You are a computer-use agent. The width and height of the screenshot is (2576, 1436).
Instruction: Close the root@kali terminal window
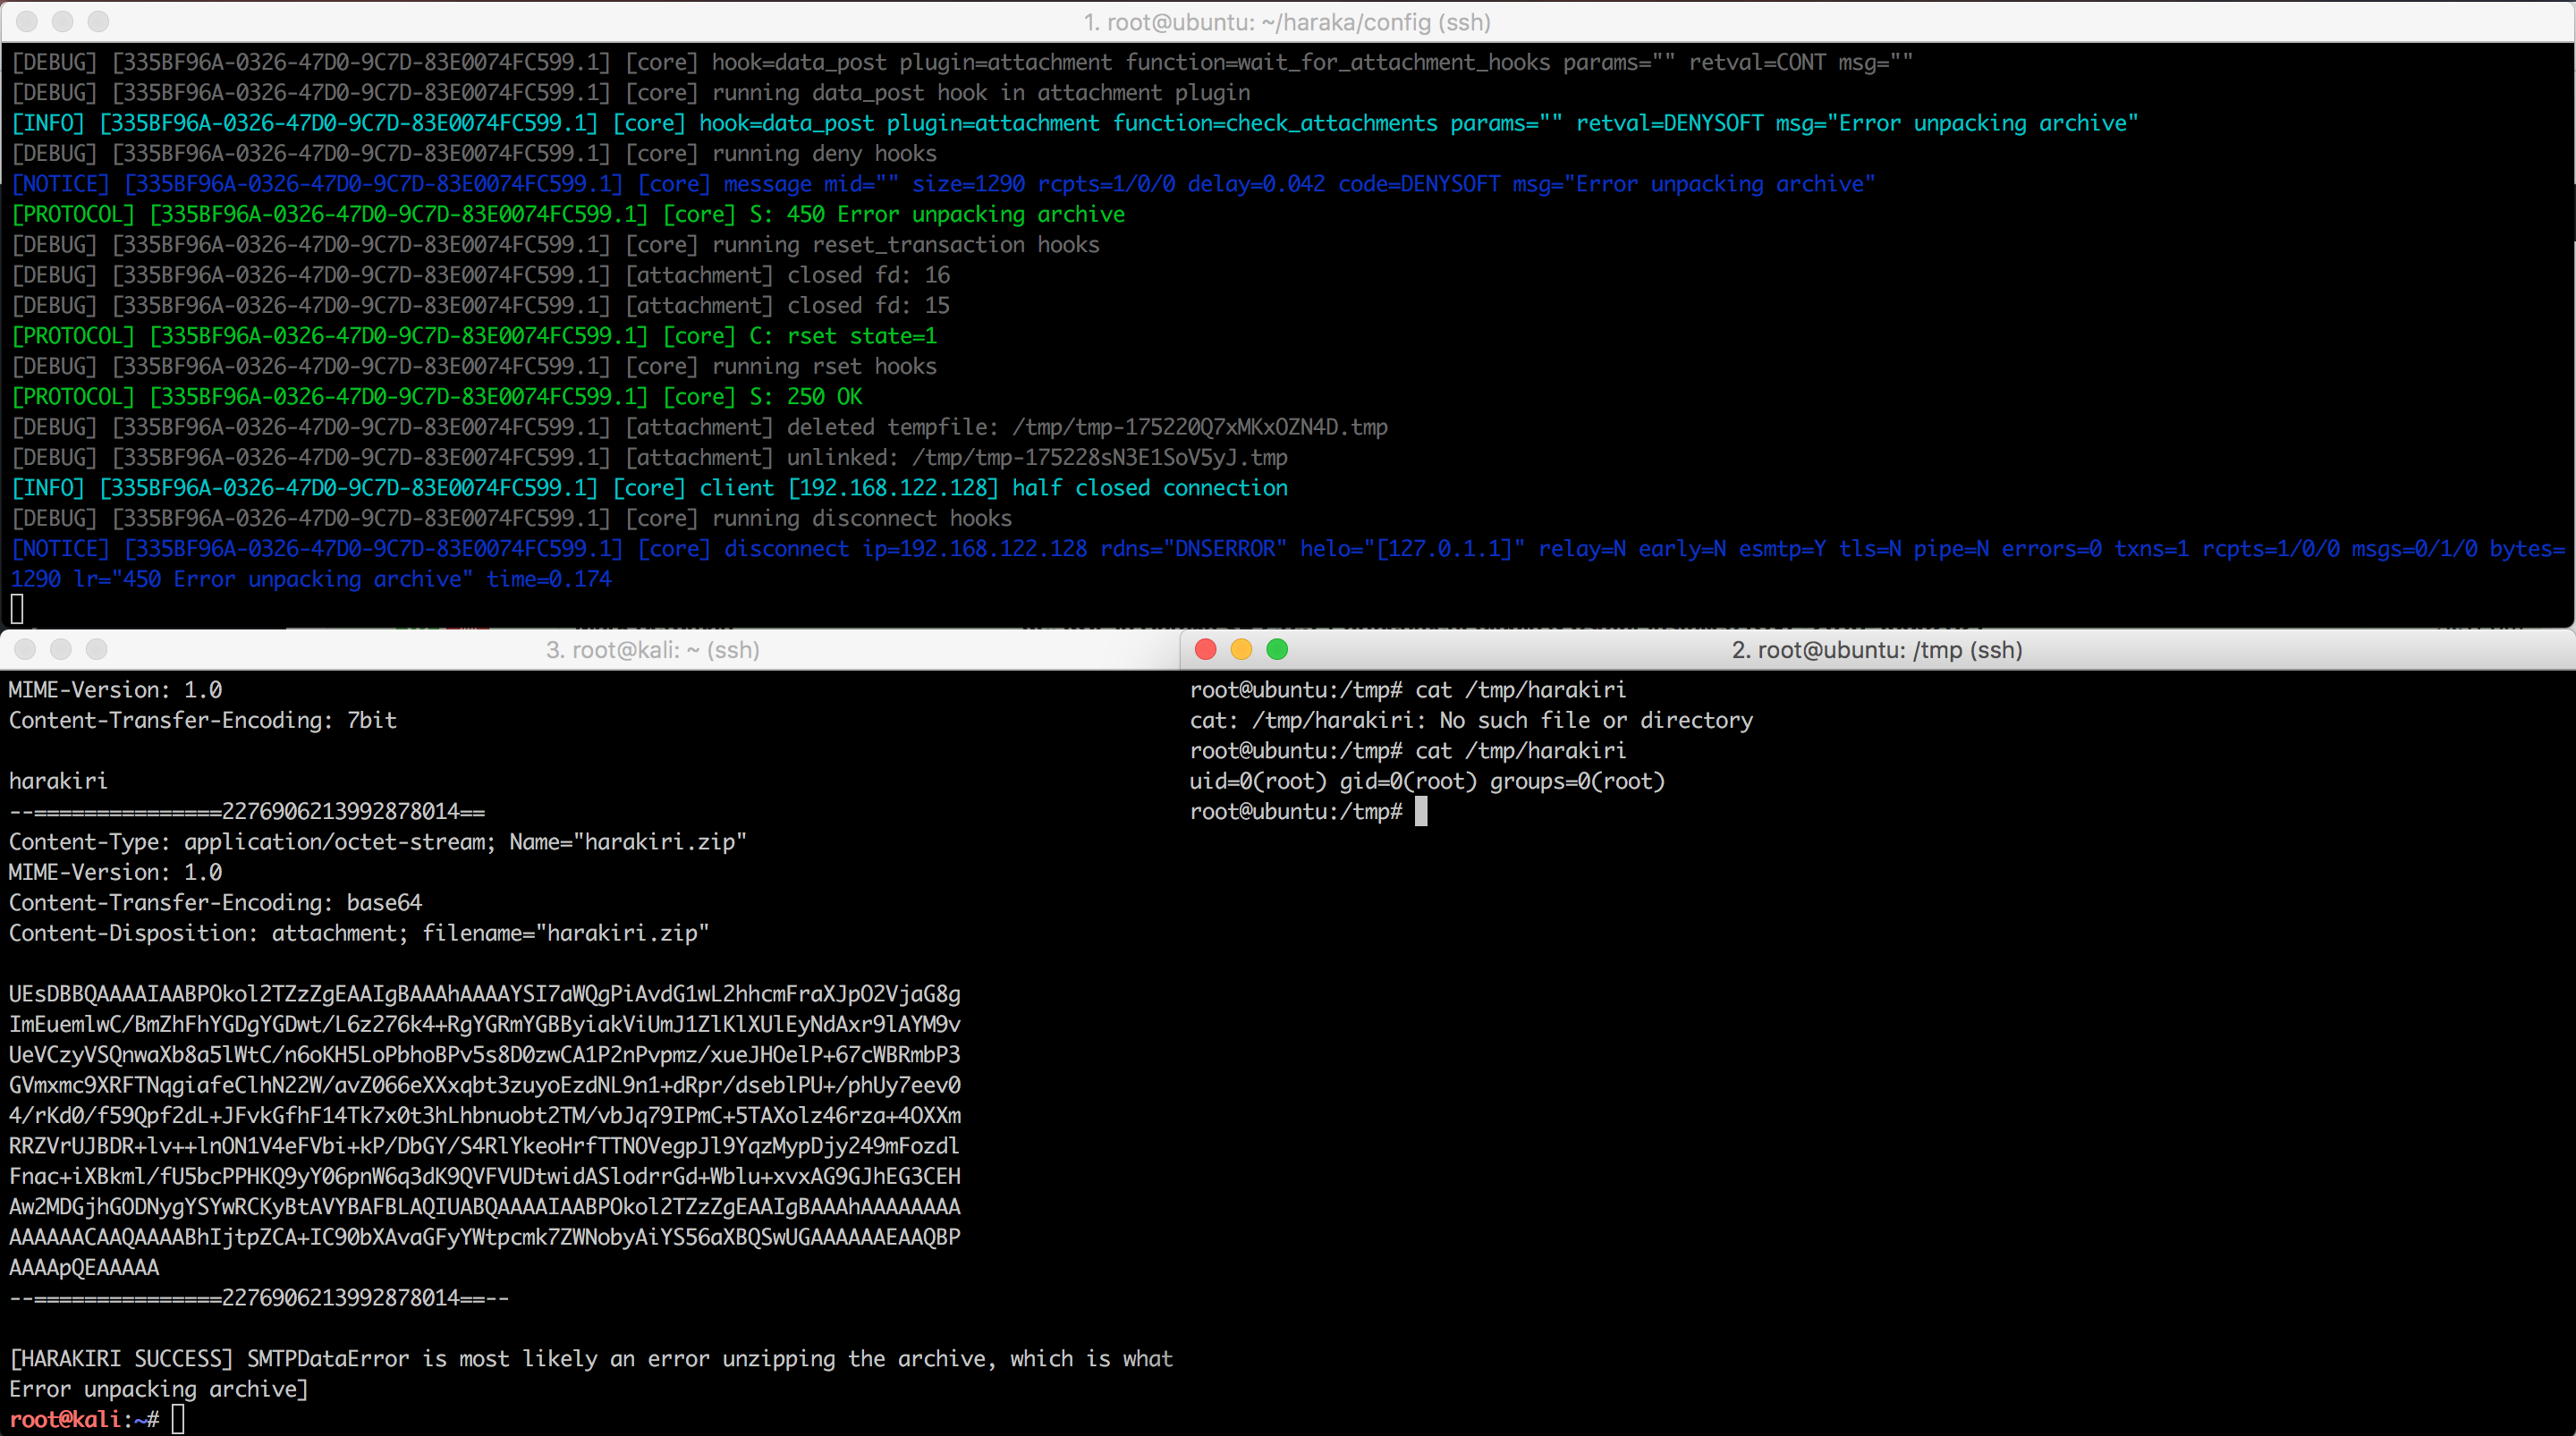(25, 650)
